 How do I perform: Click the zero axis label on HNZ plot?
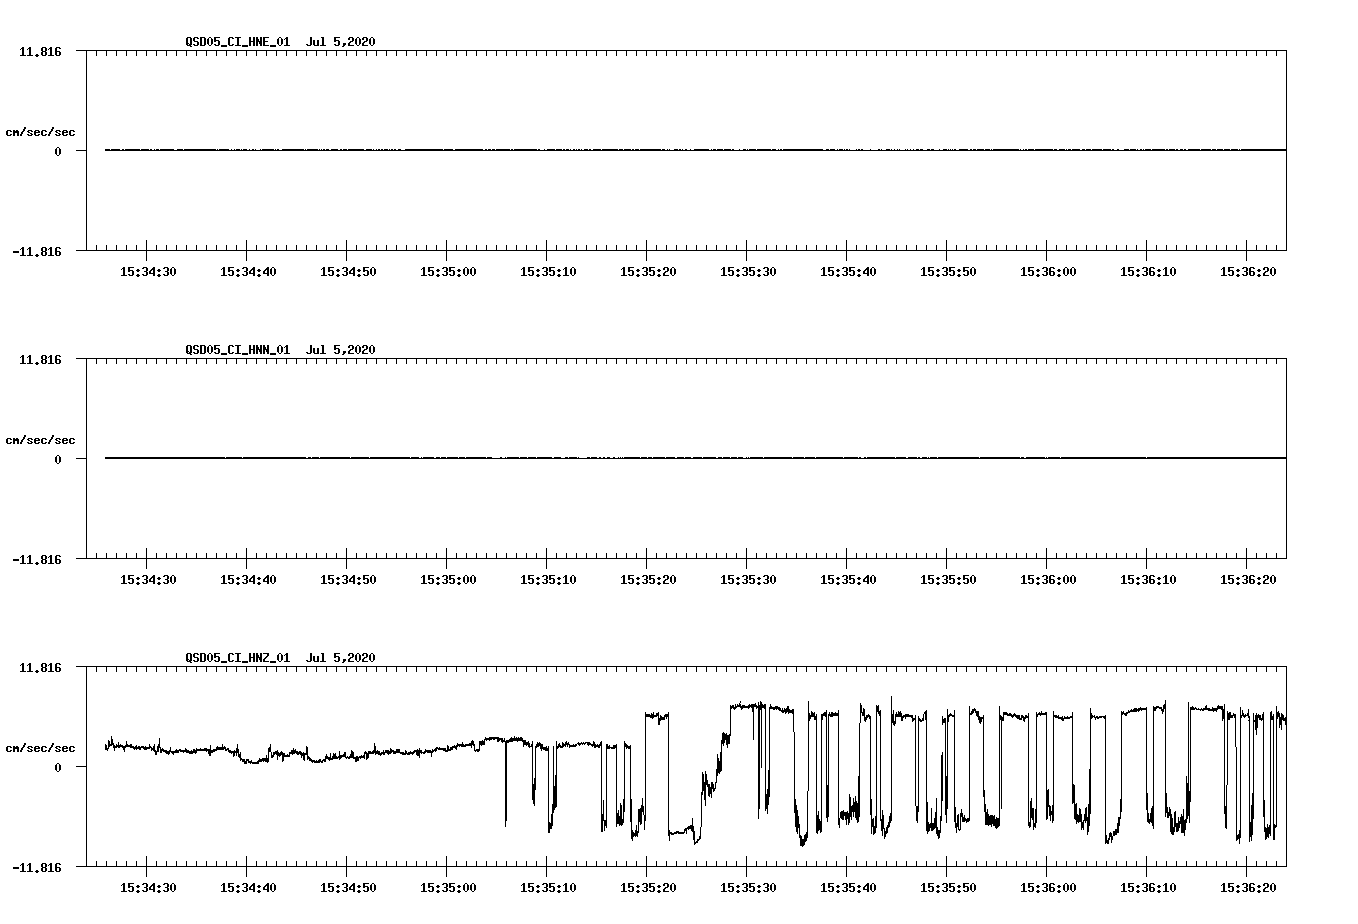tap(58, 768)
